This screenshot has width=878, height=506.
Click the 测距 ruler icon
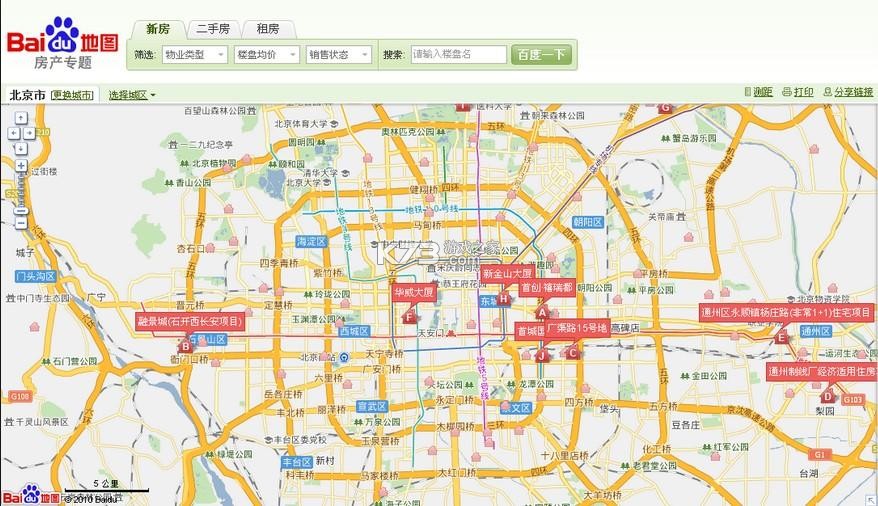(748, 92)
